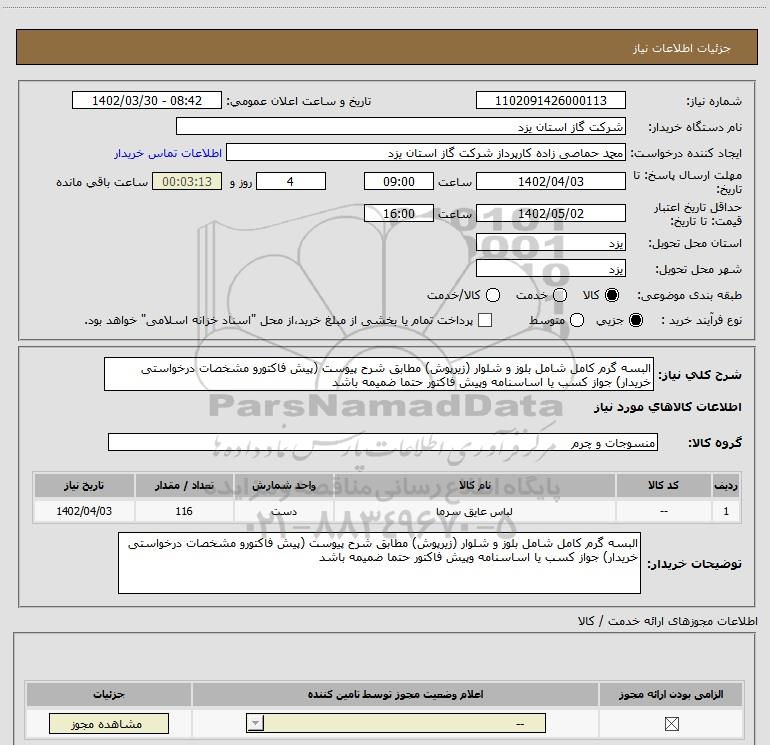Select the کالا radio button
Viewport: 770px width, 745px height.
[x=612, y=295]
